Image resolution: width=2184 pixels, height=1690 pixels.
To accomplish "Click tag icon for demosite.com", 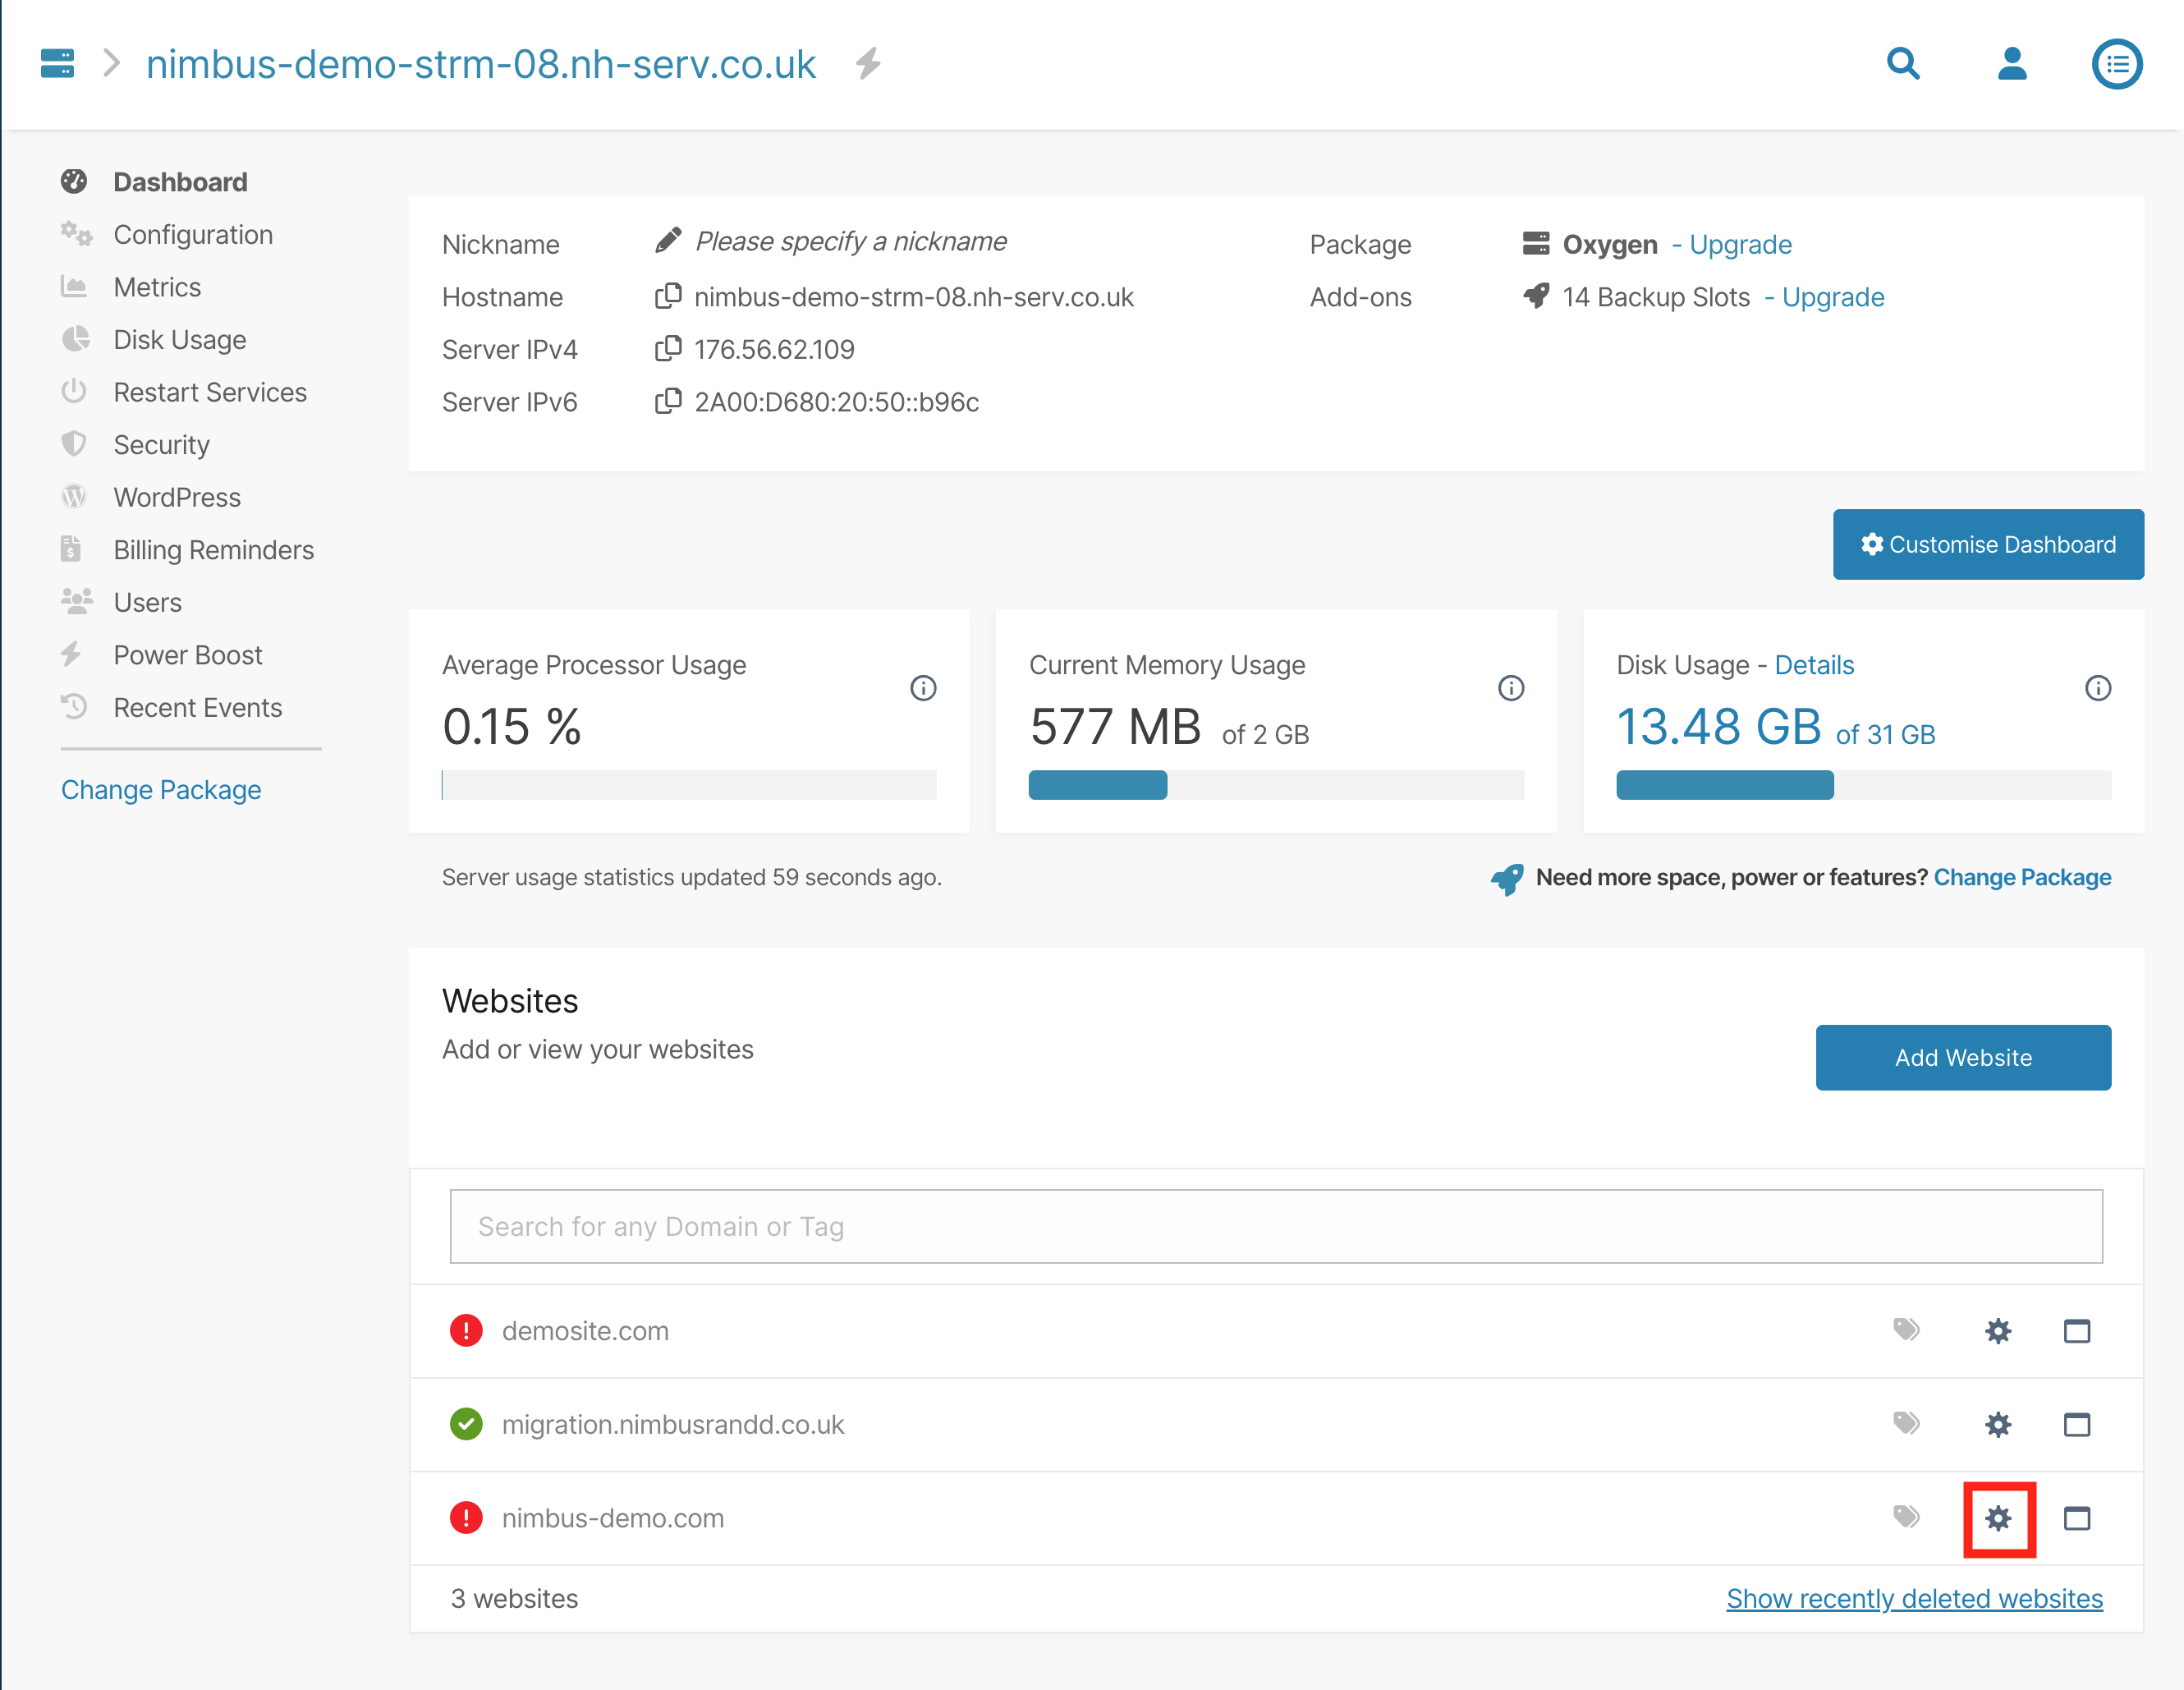I will point(1906,1330).
